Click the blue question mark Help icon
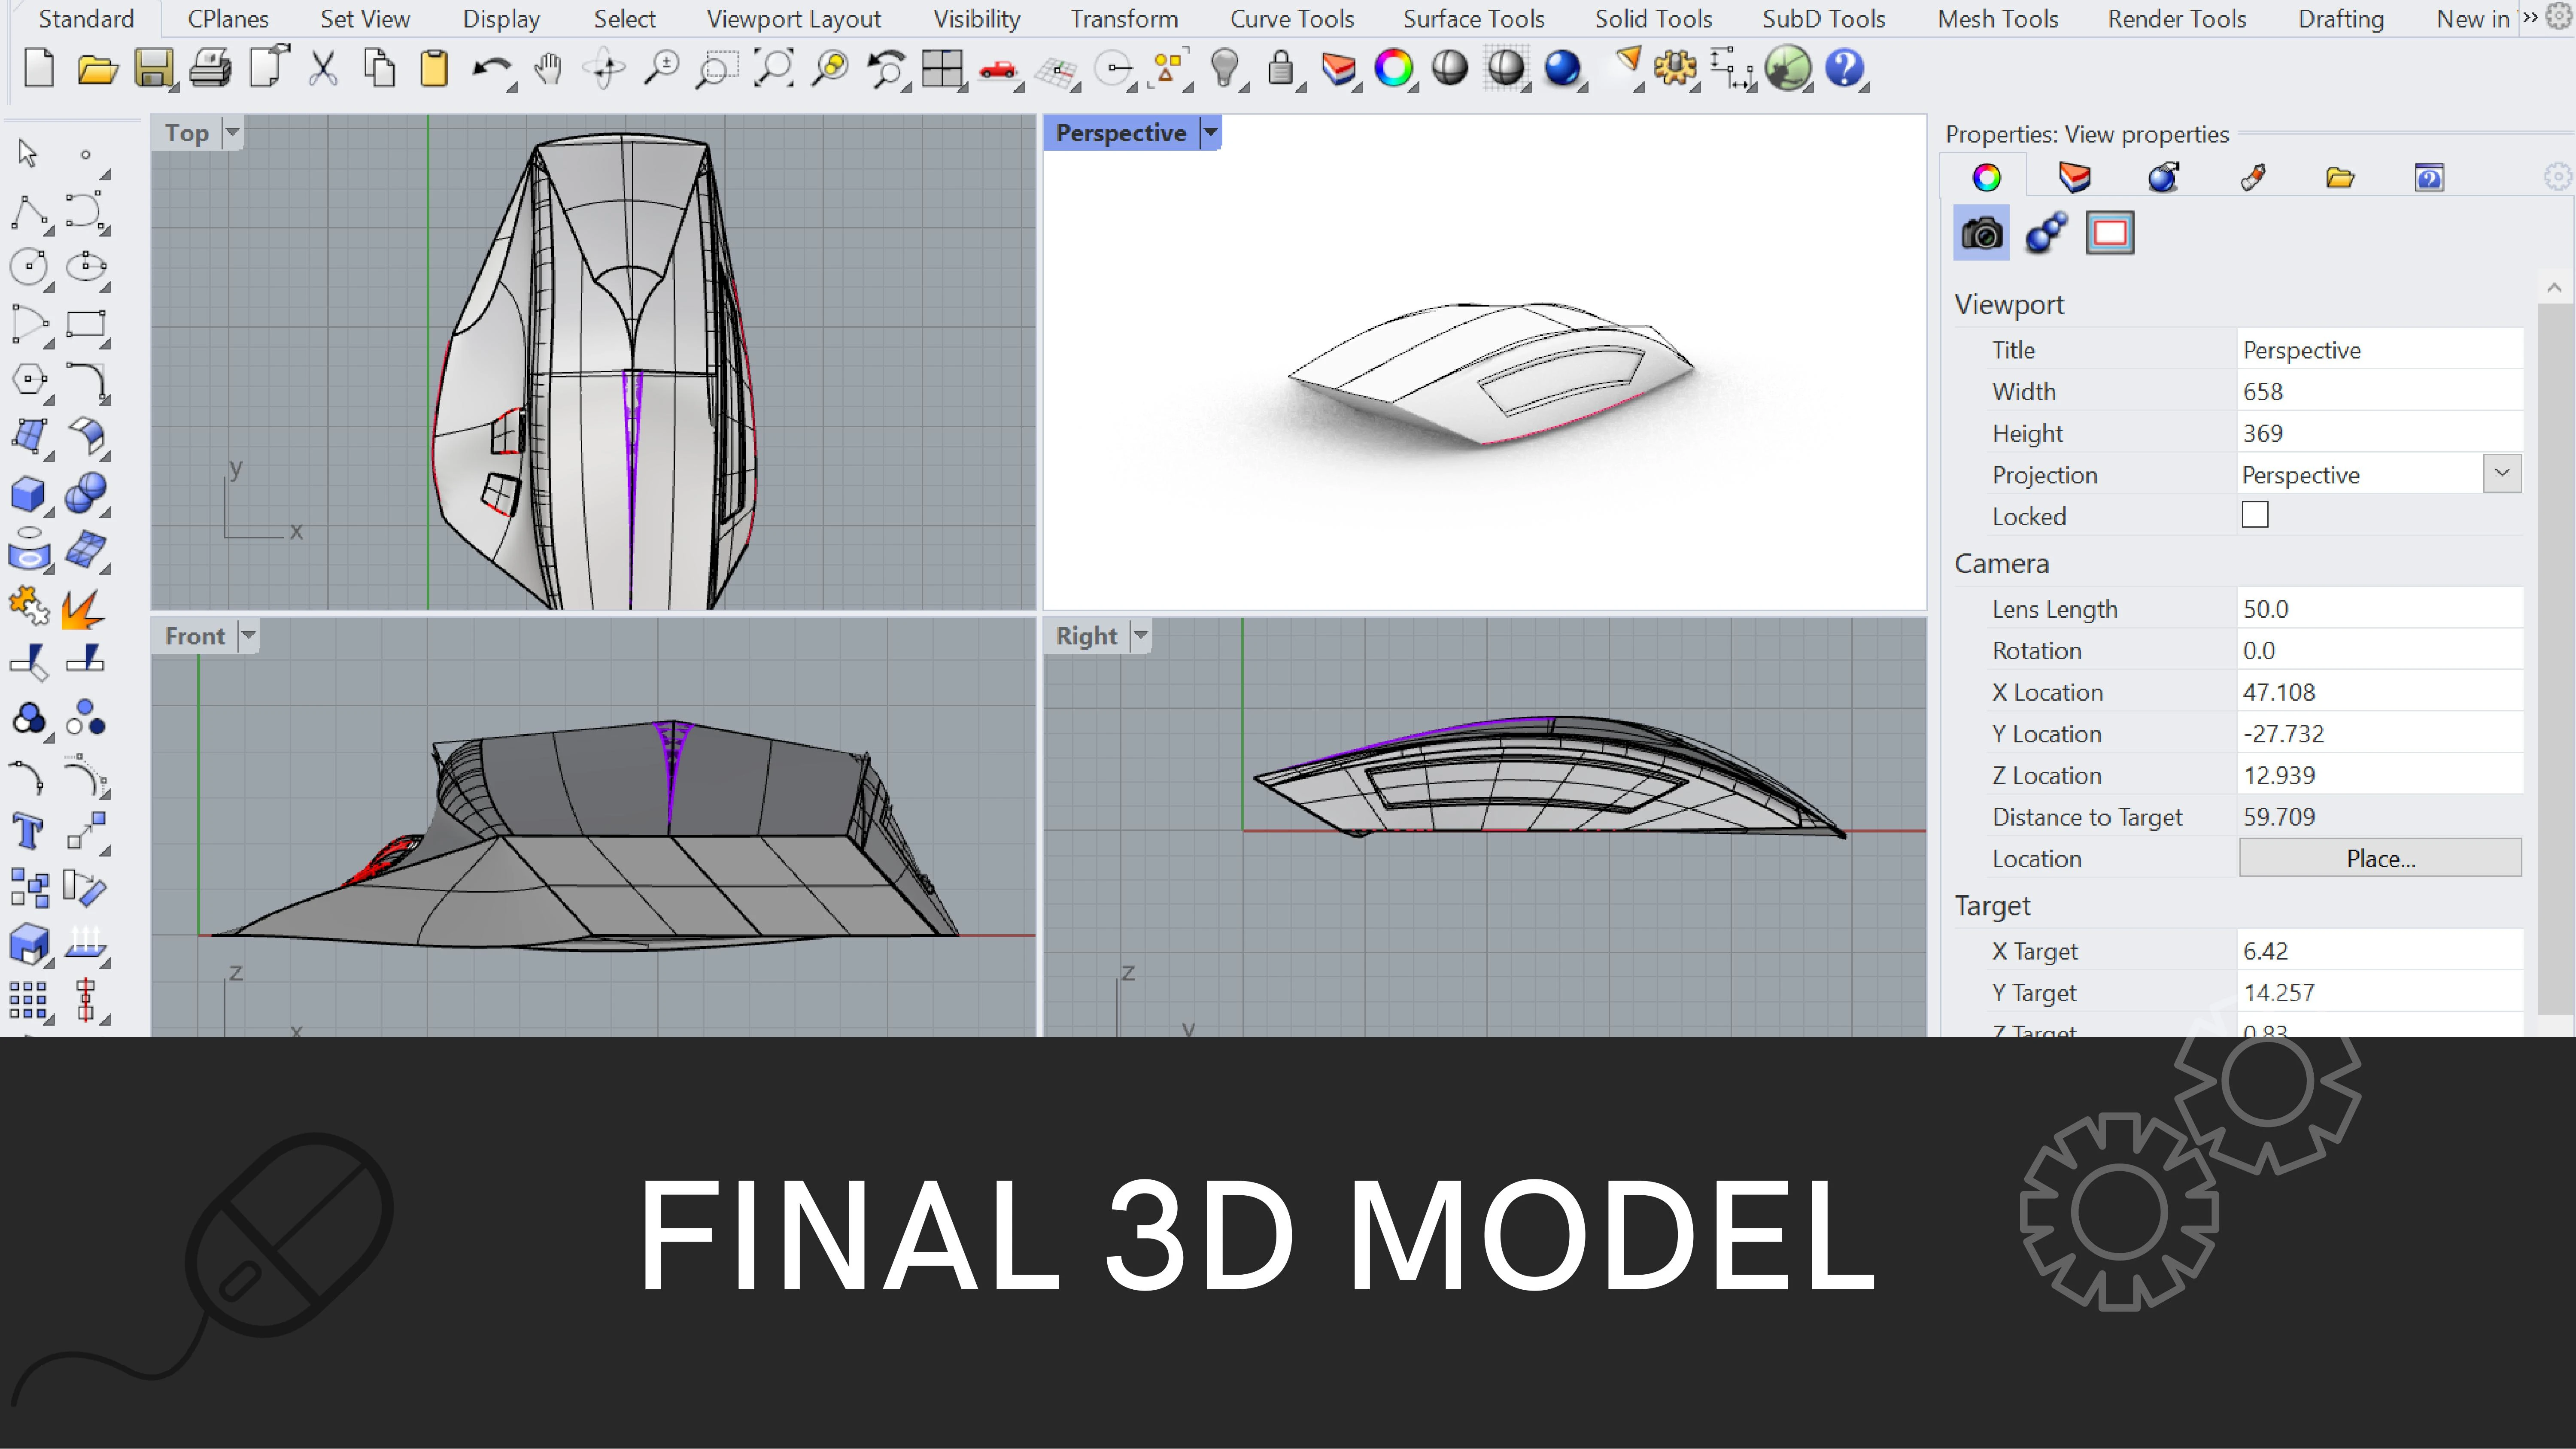This screenshot has width=2576, height=1449. tap(1844, 69)
